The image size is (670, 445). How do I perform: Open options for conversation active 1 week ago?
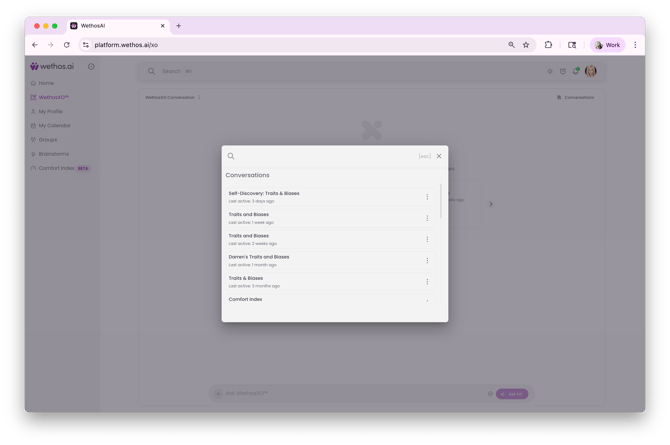point(427,218)
